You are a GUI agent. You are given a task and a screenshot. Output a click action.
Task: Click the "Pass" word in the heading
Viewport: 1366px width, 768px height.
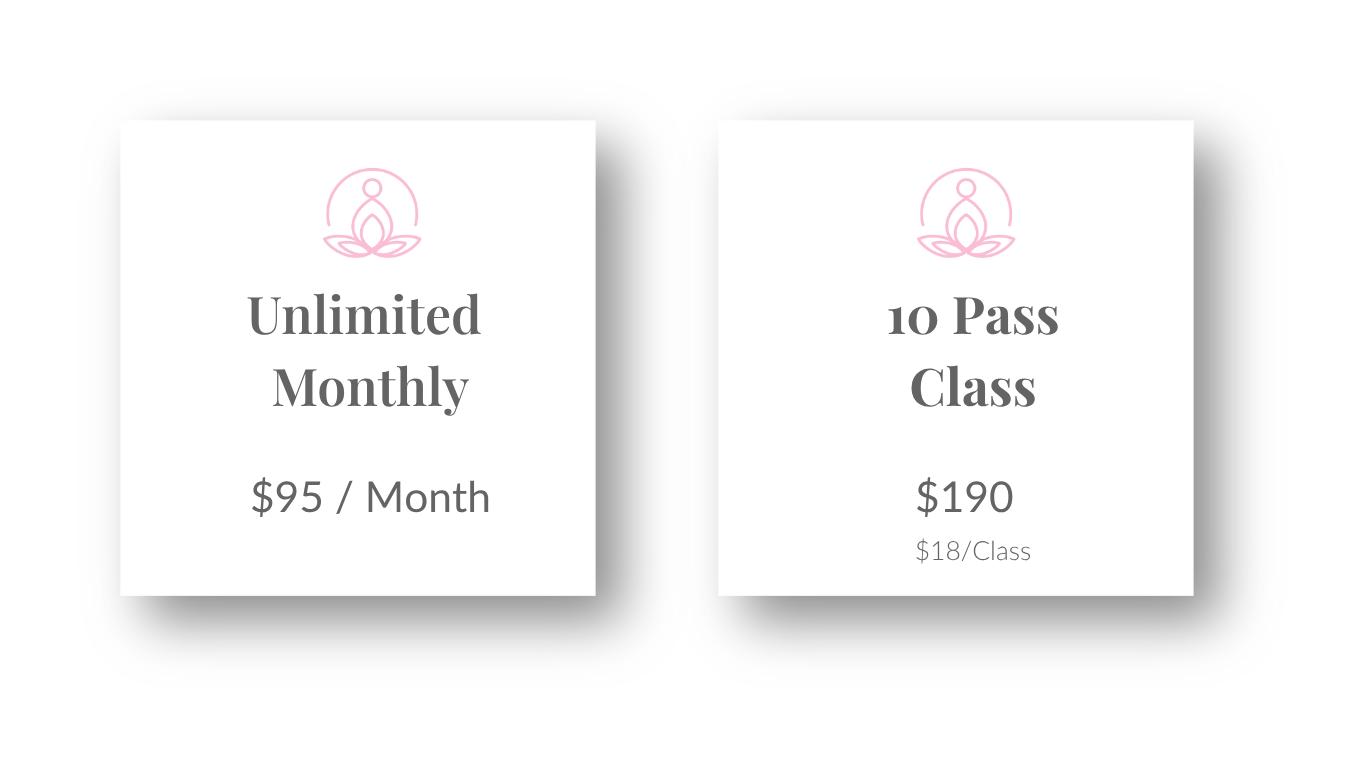(x=1005, y=316)
